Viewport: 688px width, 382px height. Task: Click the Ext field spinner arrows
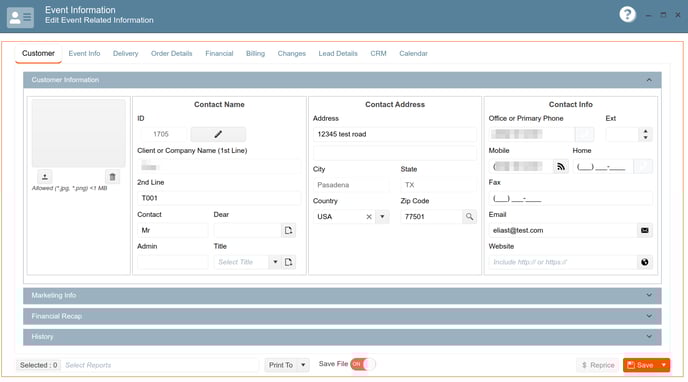pos(645,134)
